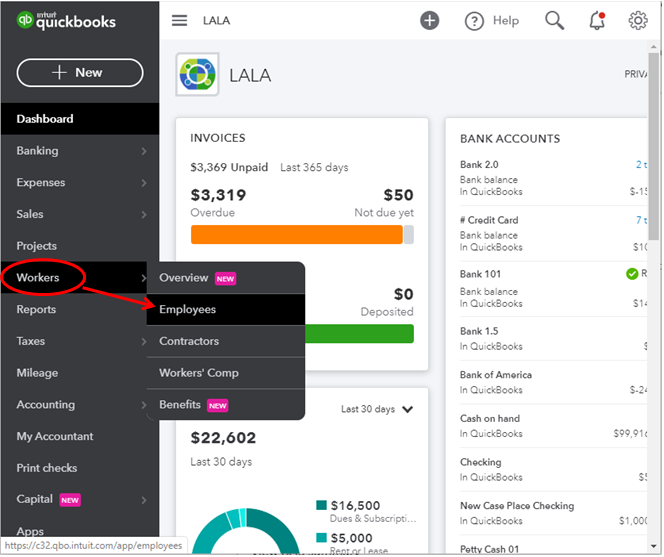Open the Petty Cash 01 account
Viewport: 664px width, 557px height.
point(489,549)
